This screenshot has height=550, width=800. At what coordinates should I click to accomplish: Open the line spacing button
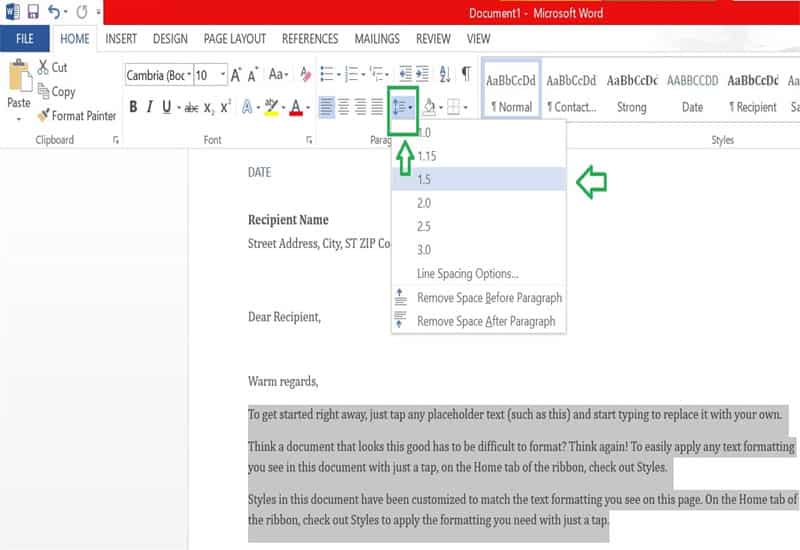point(402,107)
